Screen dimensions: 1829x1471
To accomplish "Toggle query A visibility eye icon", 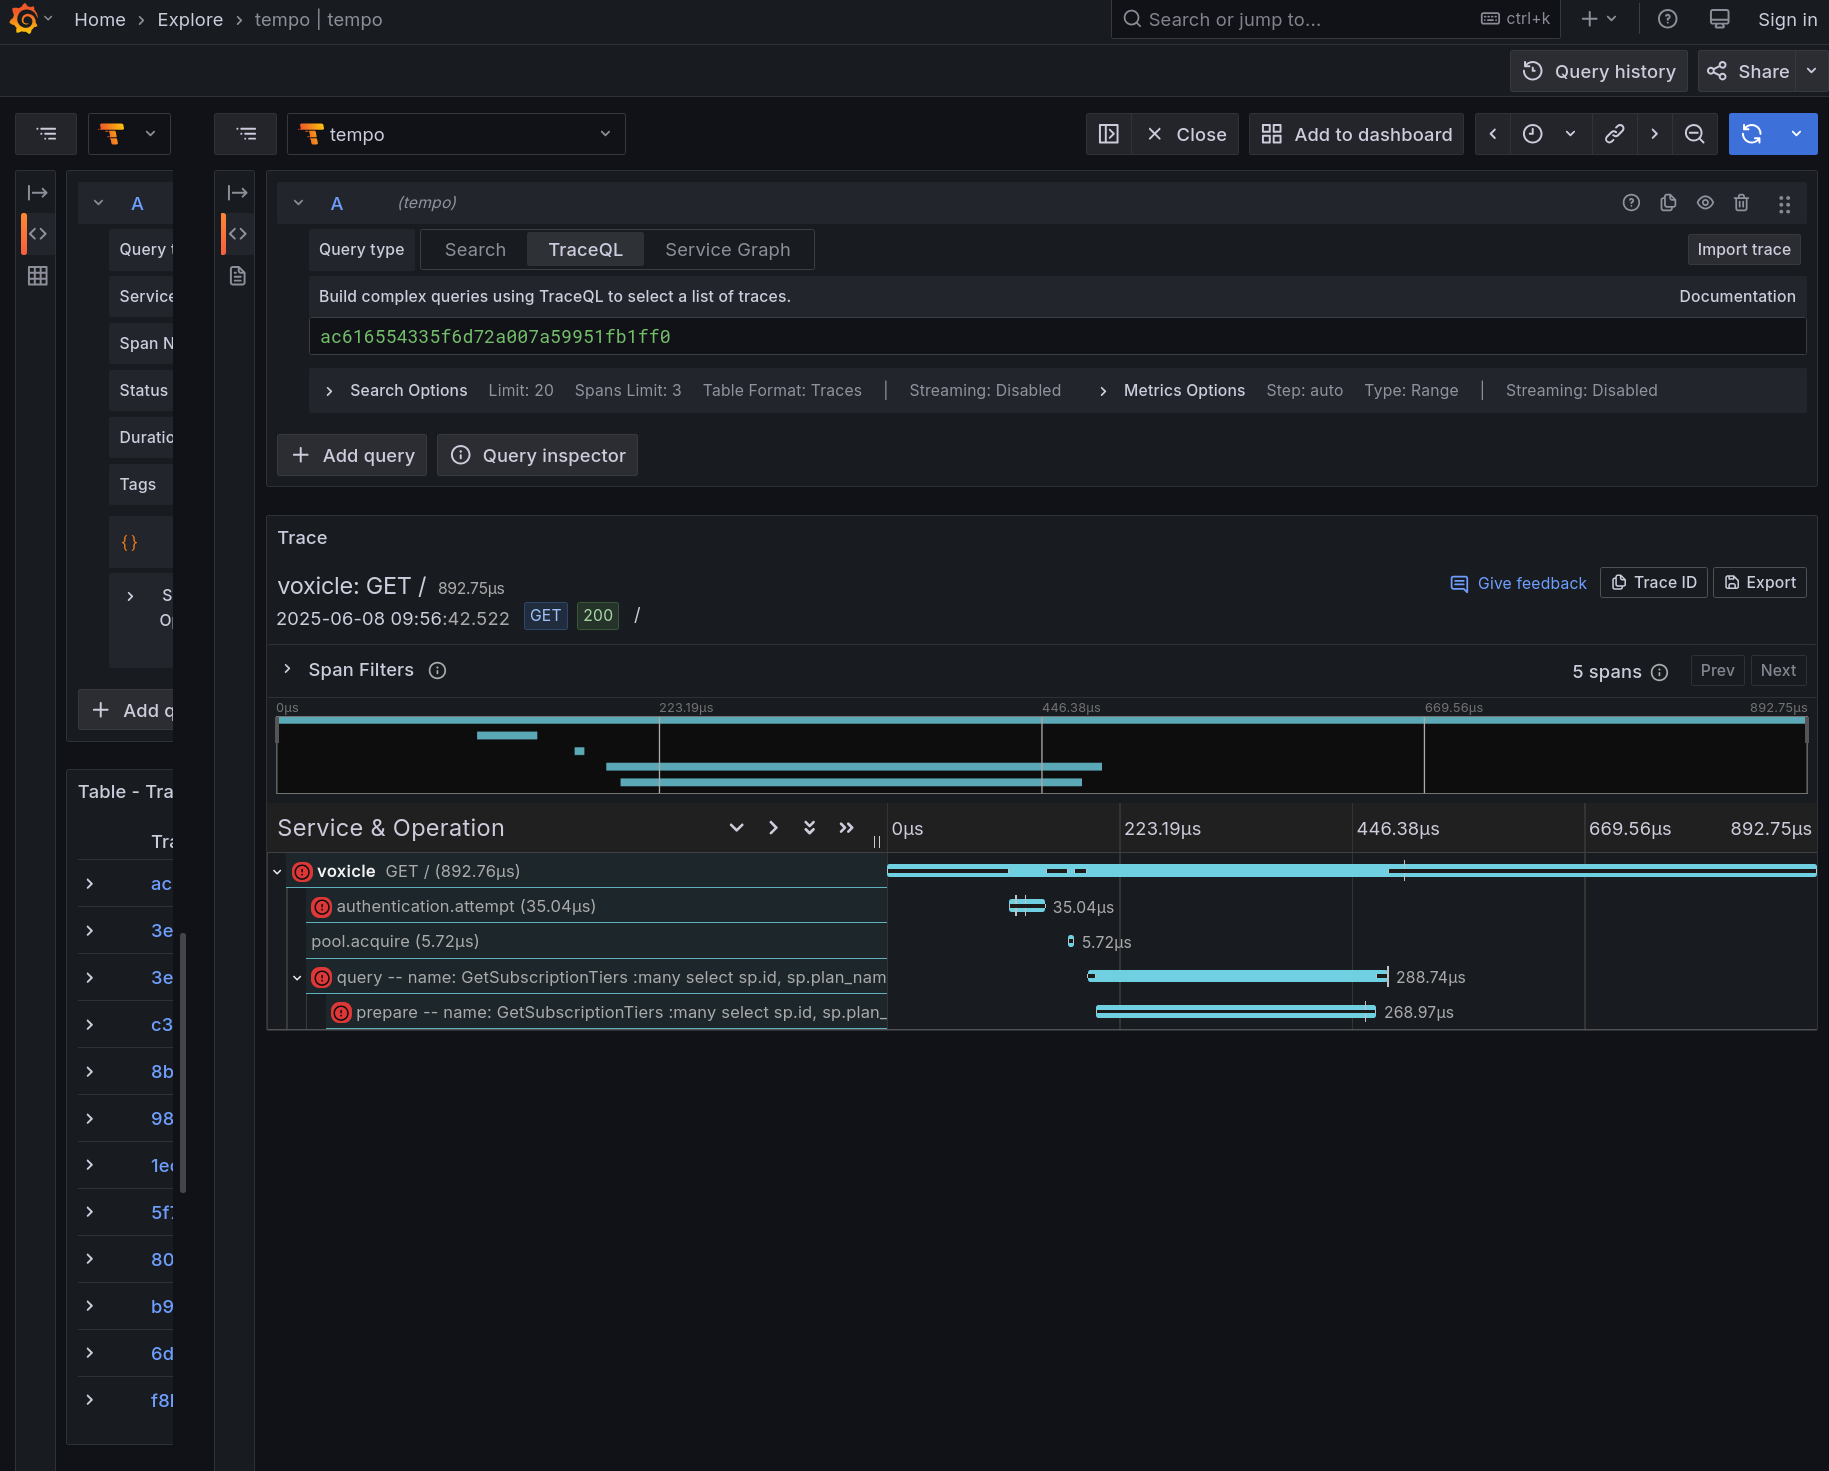I will click(x=1705, y=203).
